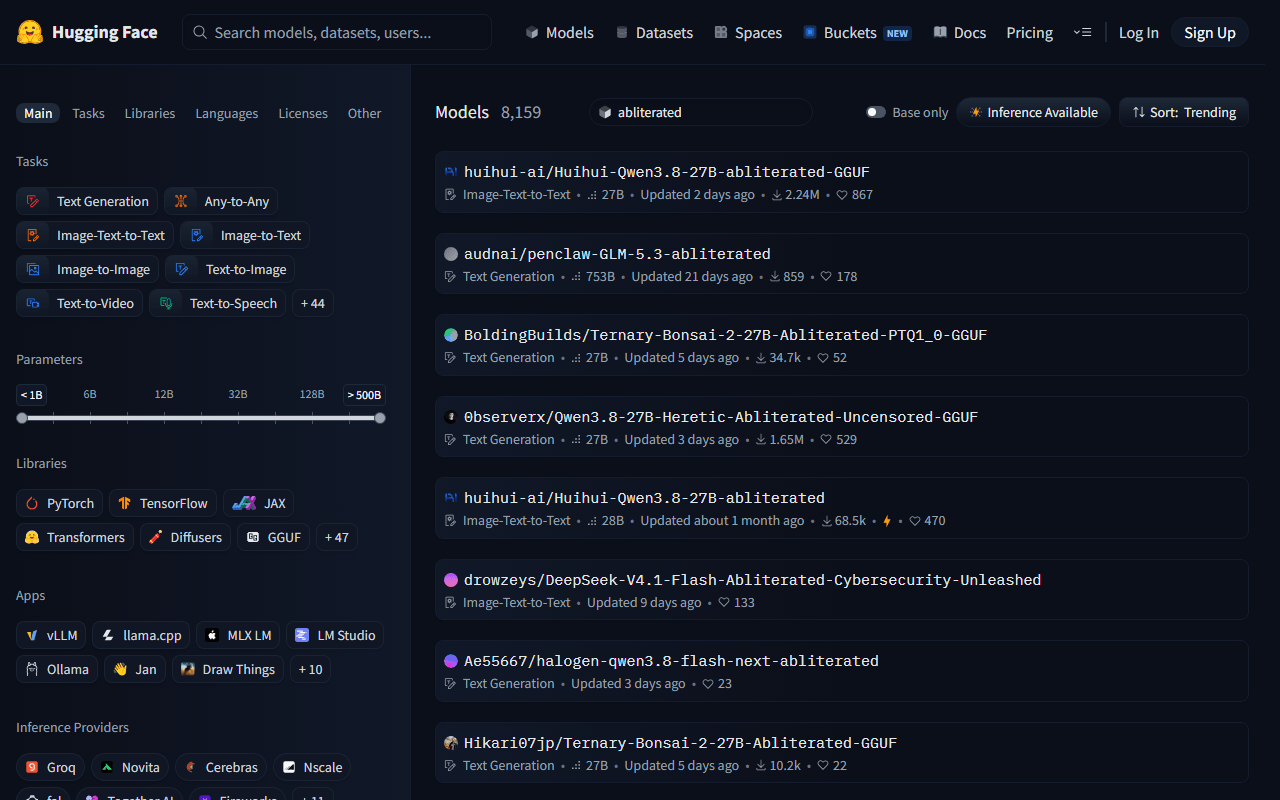Click the TensorFlow library icon
This screenshot has width=1280, height=800.
[x=126, y=503]
